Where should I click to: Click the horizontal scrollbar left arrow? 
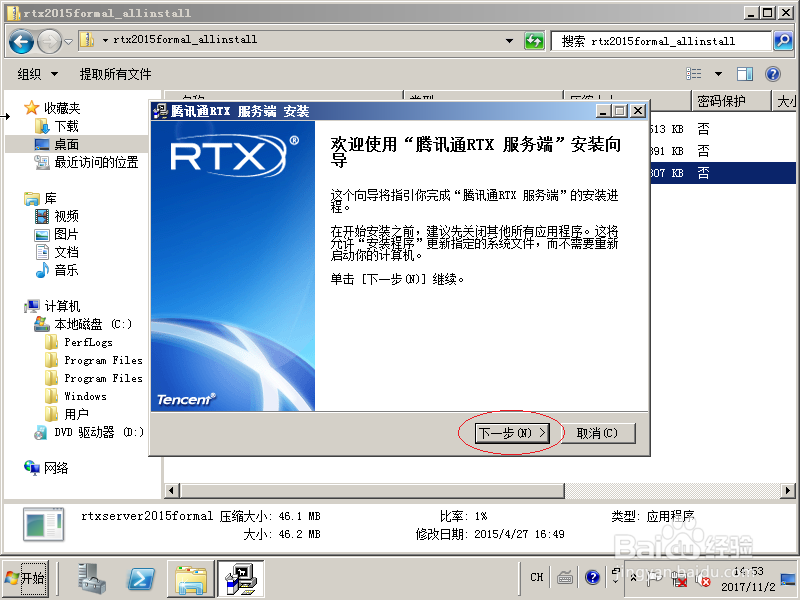(x=171, y=490)
